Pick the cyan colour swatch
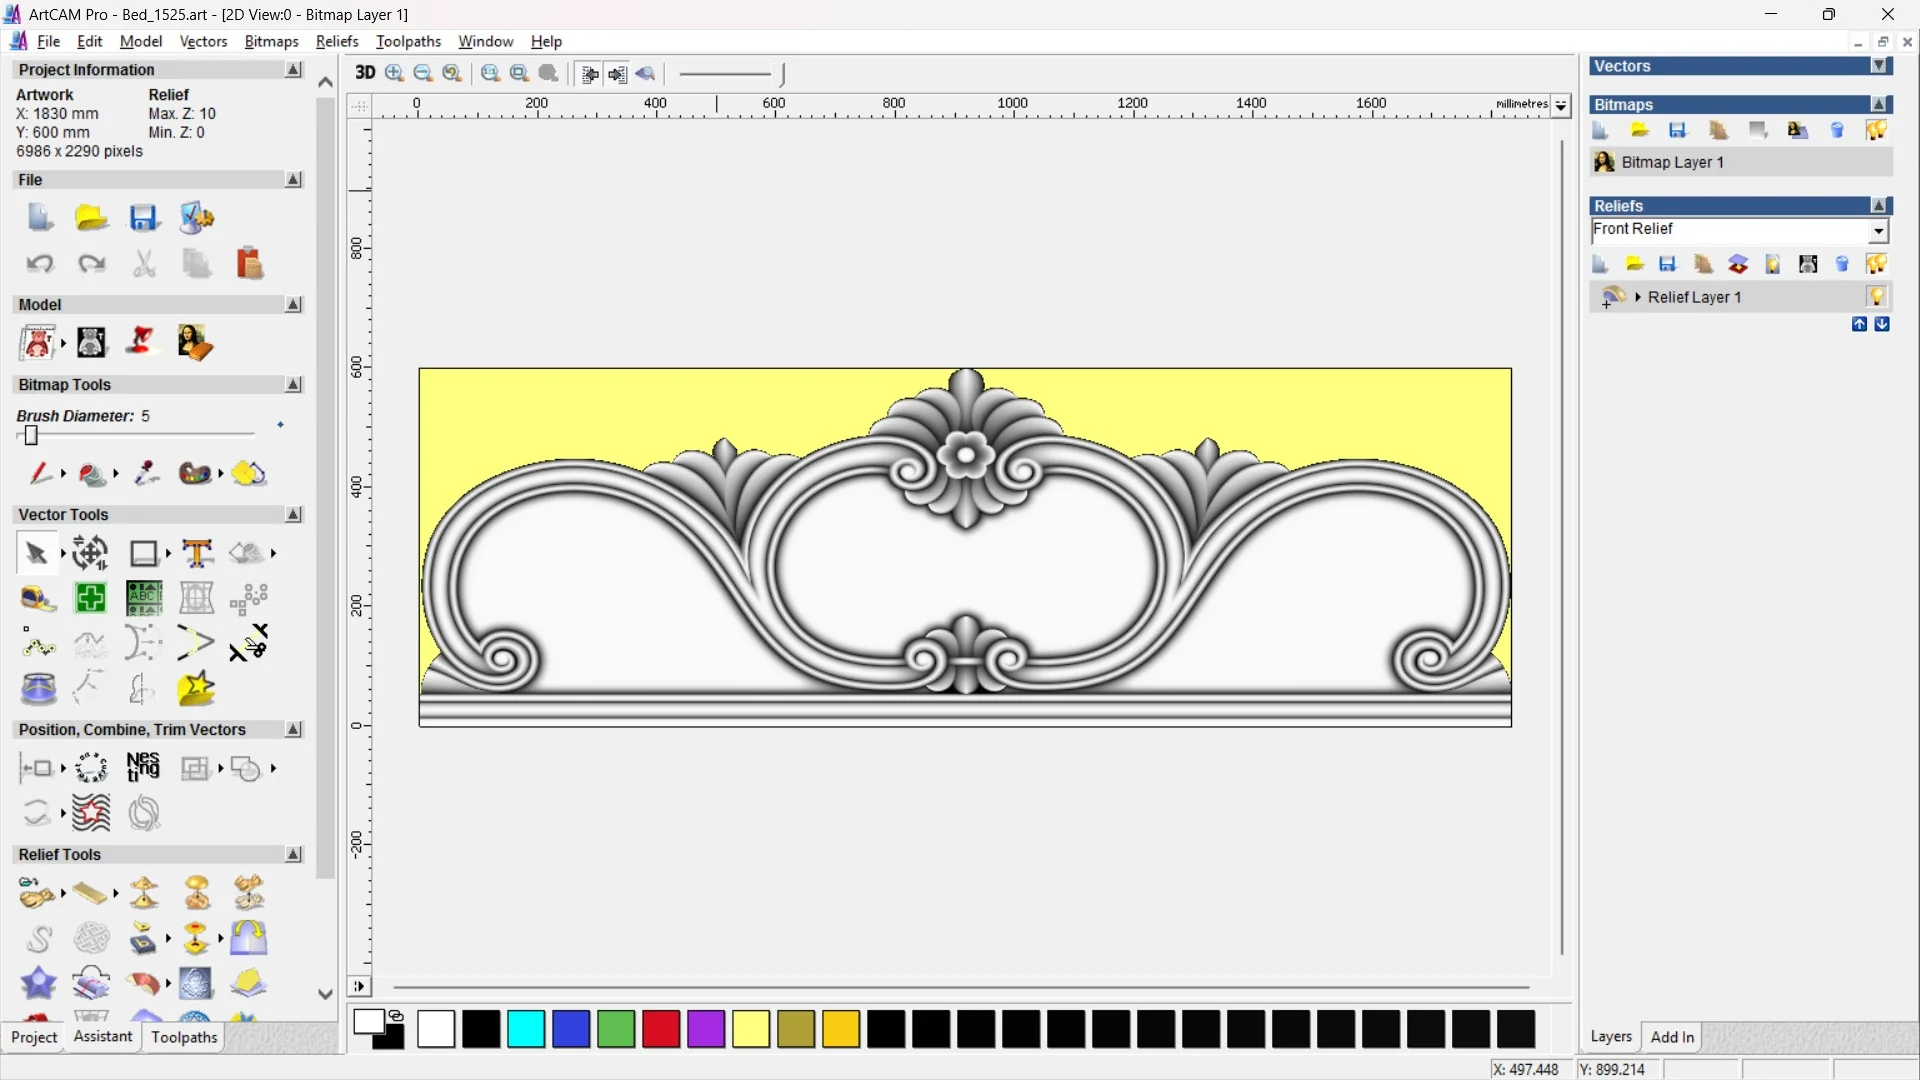 [525, 1029]
